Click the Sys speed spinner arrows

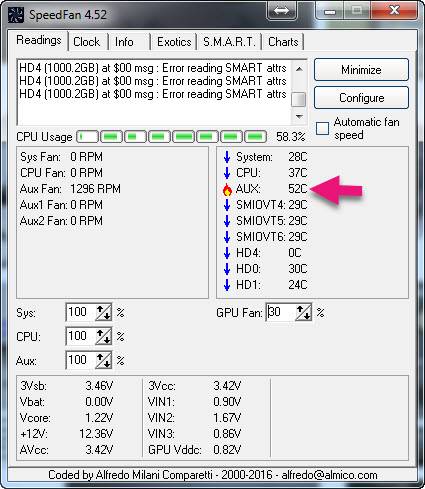coord(103,313)
